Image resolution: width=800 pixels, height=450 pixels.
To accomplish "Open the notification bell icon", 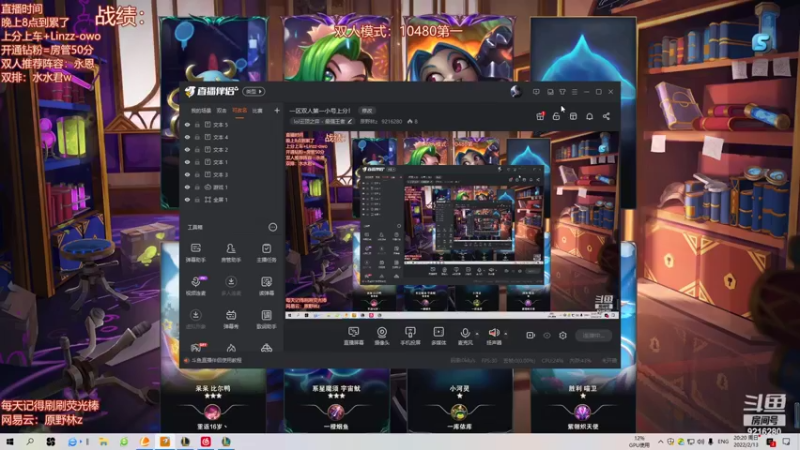I will (589, 116).
